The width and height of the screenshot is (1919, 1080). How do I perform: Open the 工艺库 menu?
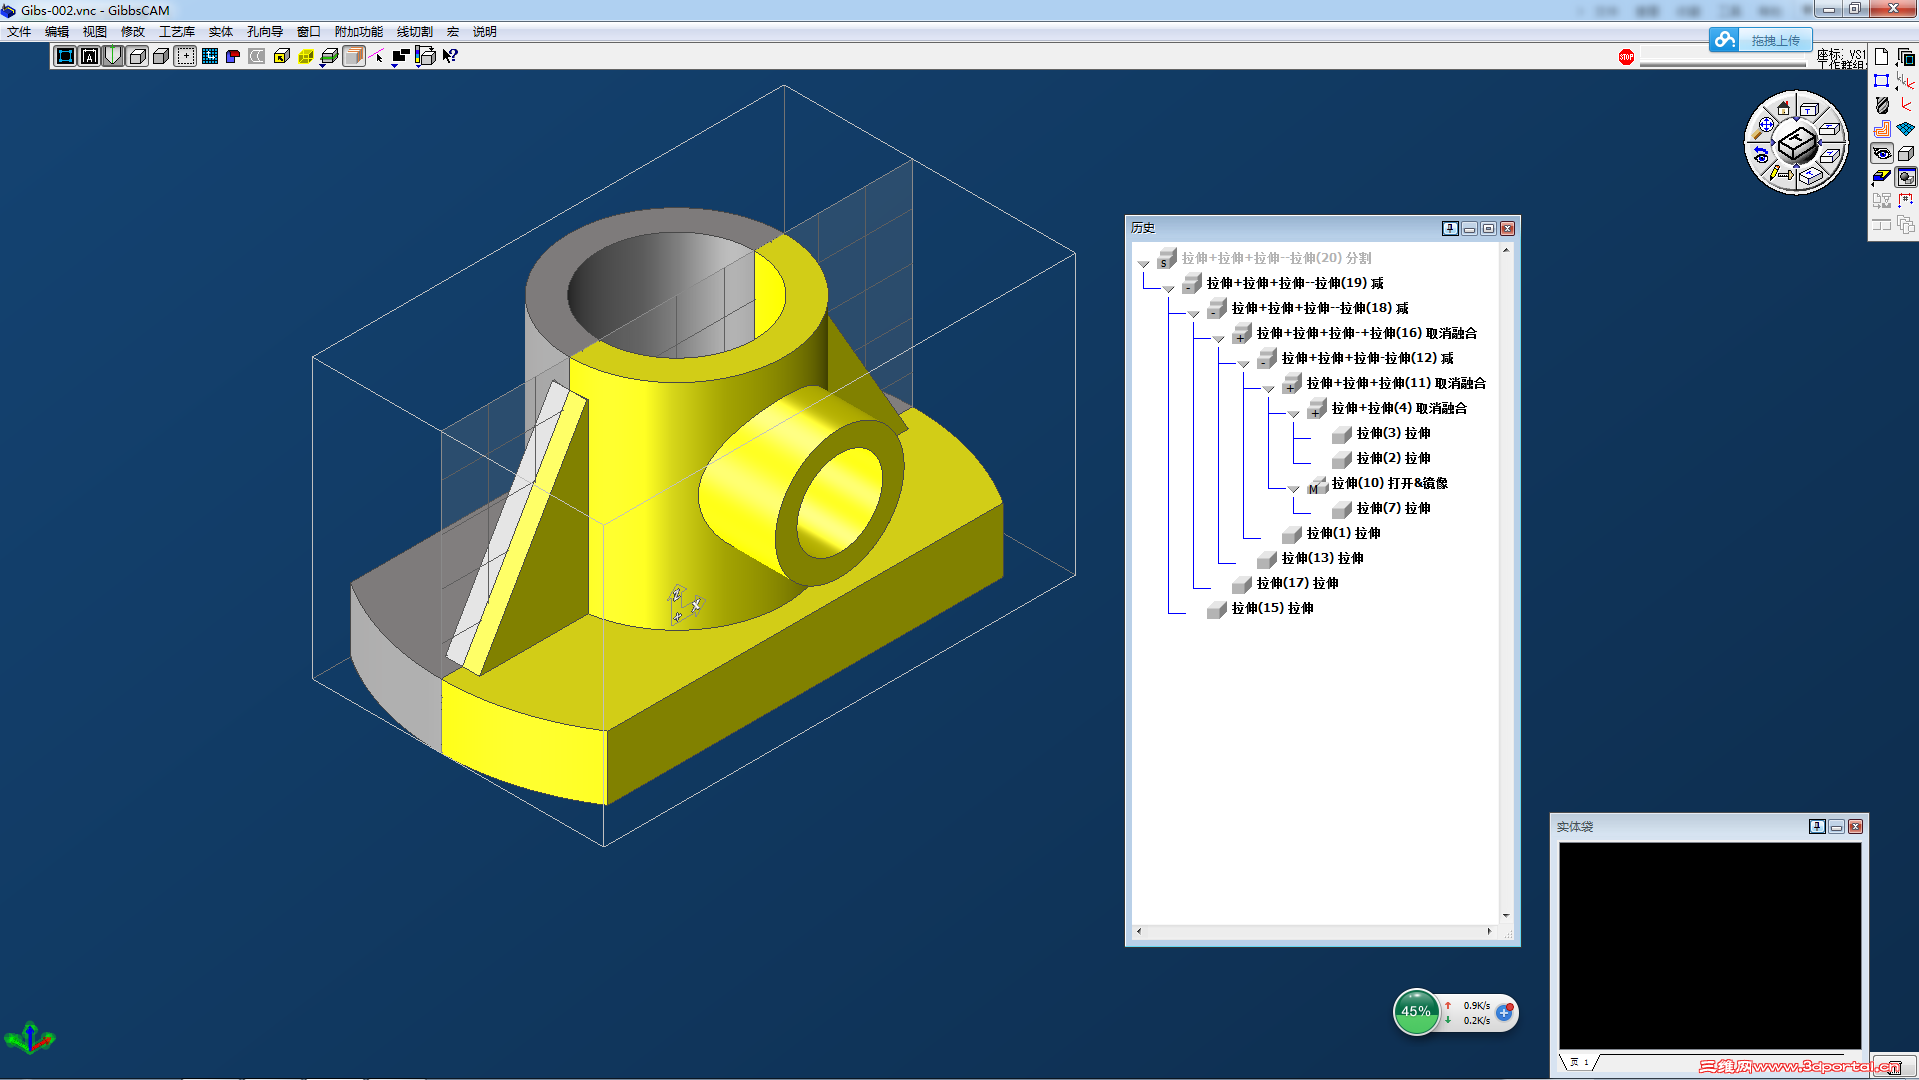tap(177, 32)
